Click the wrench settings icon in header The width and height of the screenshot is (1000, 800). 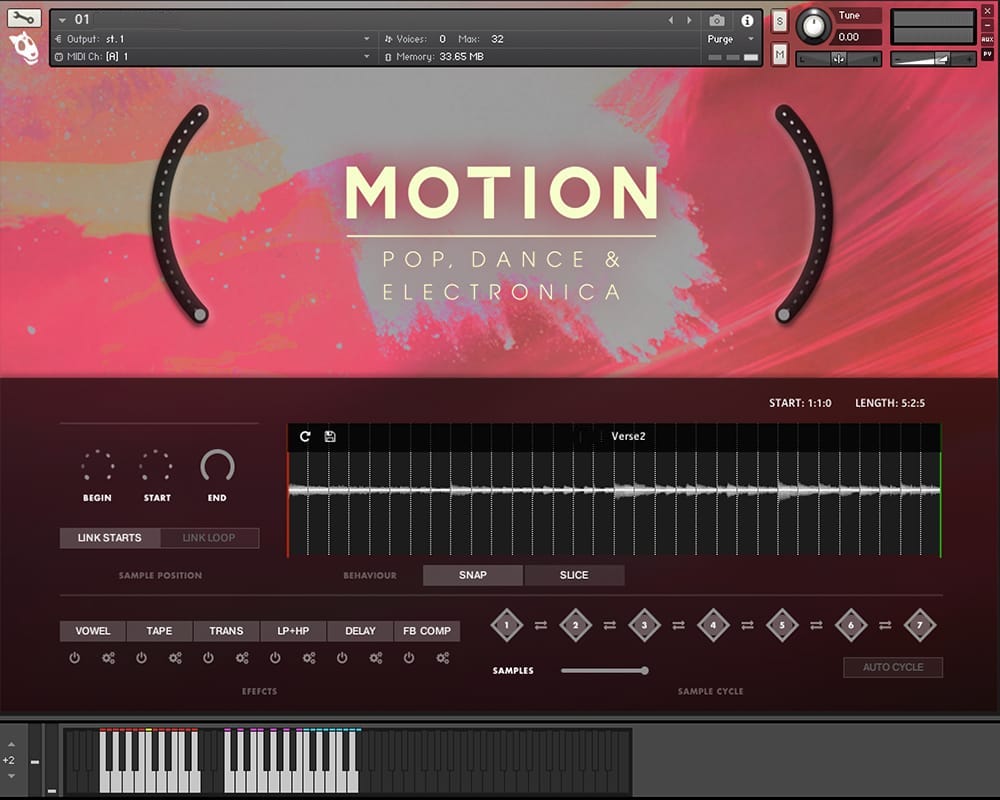[24, 18]
